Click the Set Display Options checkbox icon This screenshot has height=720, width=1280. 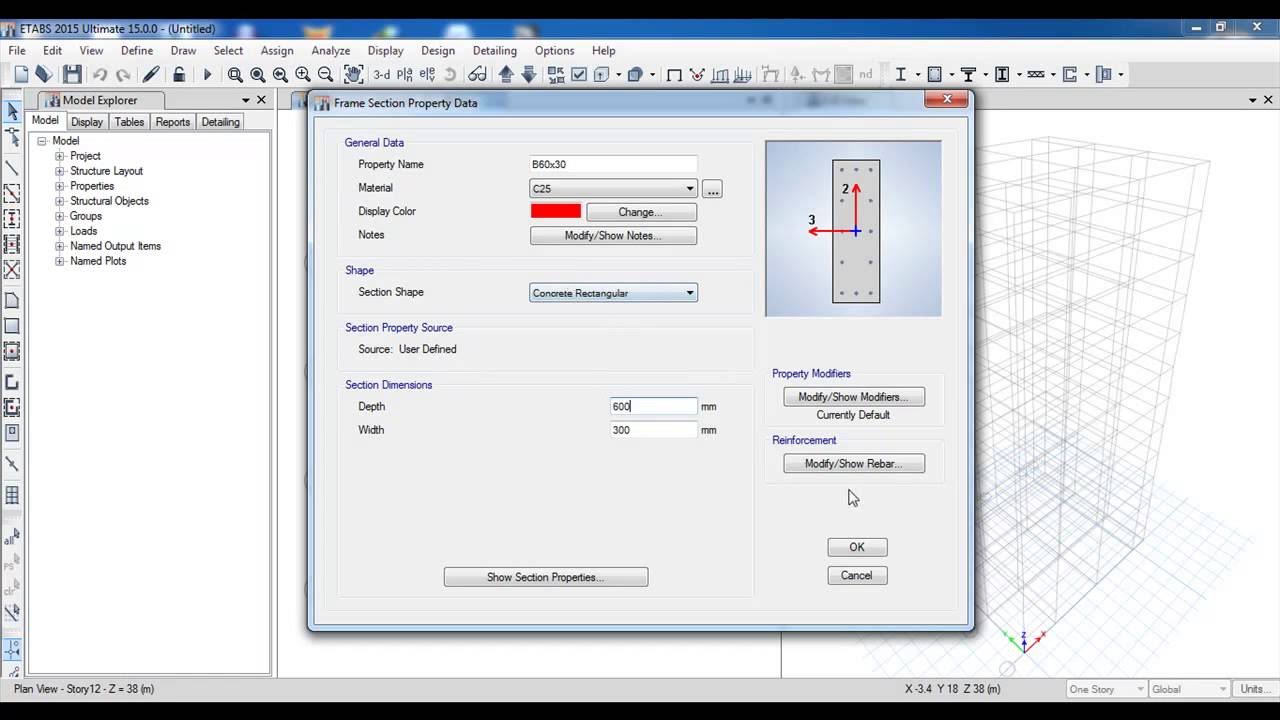[579, 74]
